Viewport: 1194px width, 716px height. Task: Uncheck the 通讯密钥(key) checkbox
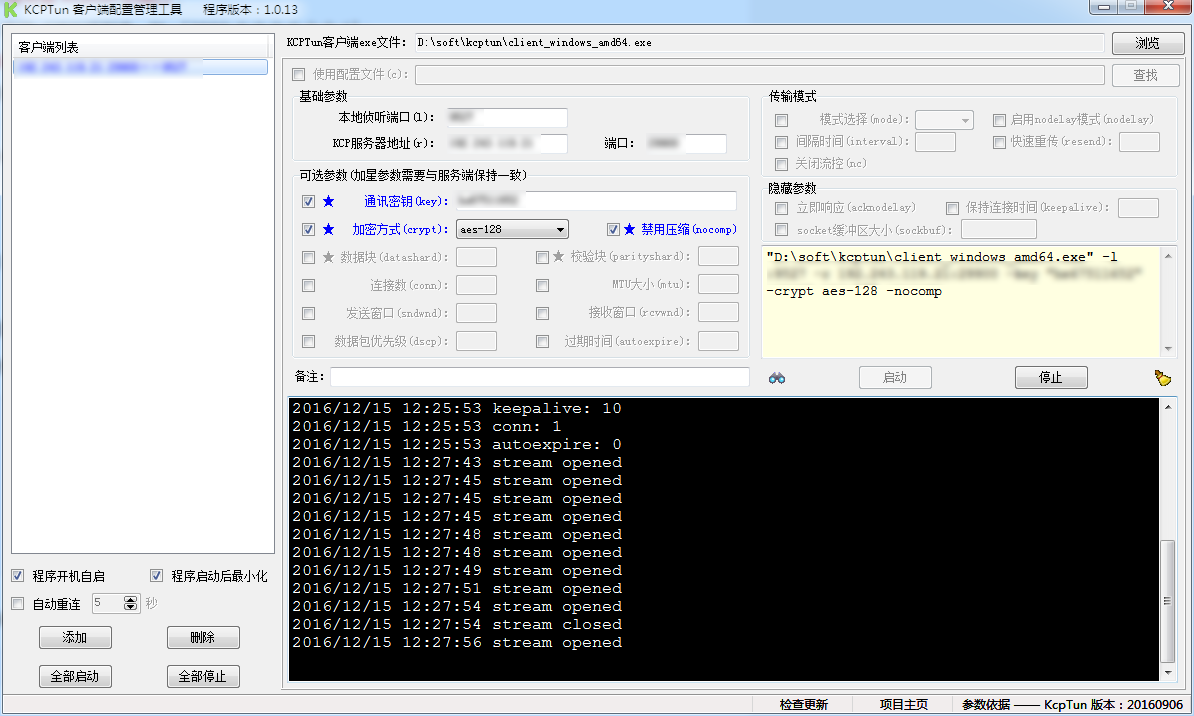[x=308, y=202]
